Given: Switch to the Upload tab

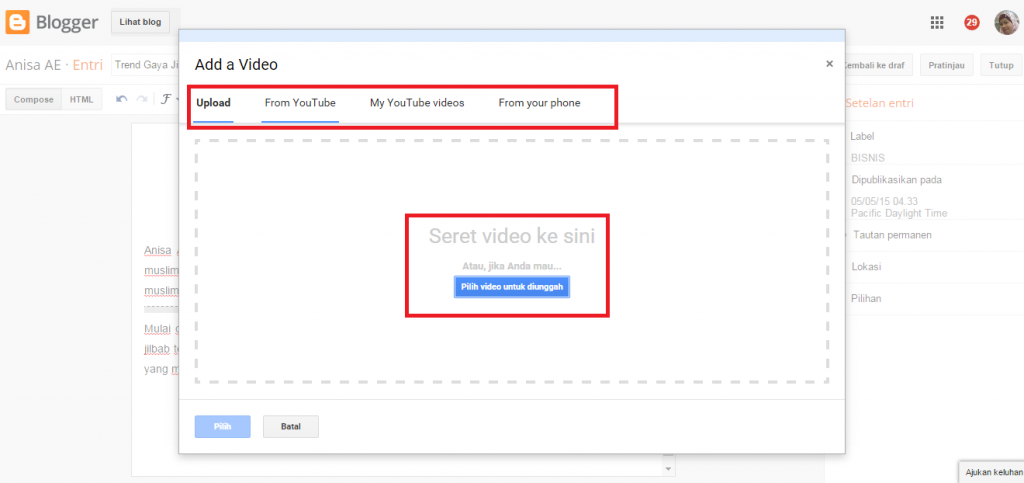Looking at the screenshot, I should click(213, 103).
